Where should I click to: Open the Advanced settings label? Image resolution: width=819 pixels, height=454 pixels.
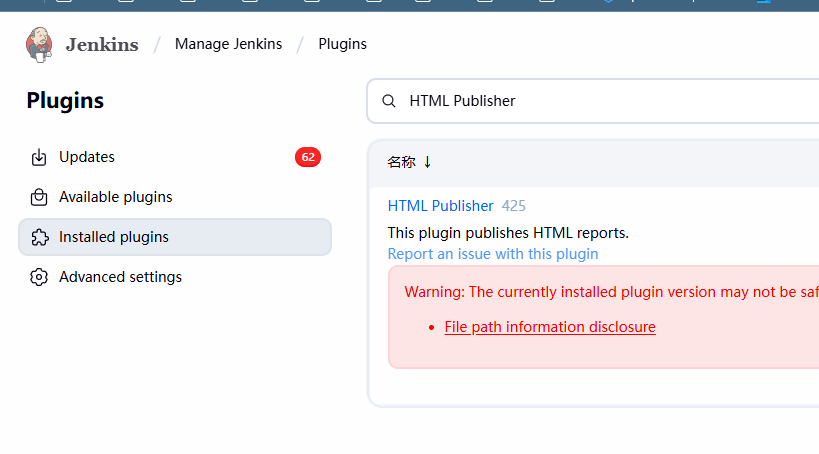point(120,277)
